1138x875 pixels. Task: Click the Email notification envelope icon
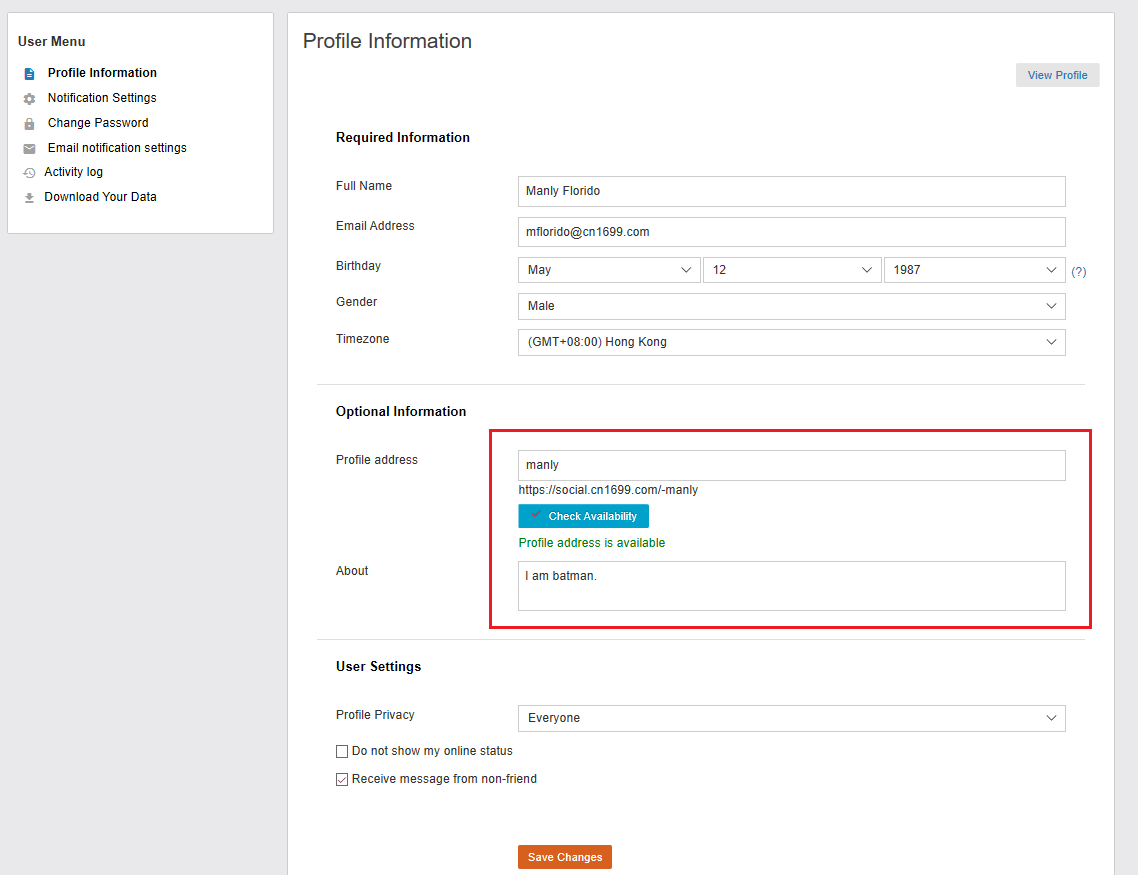(29, 149)
